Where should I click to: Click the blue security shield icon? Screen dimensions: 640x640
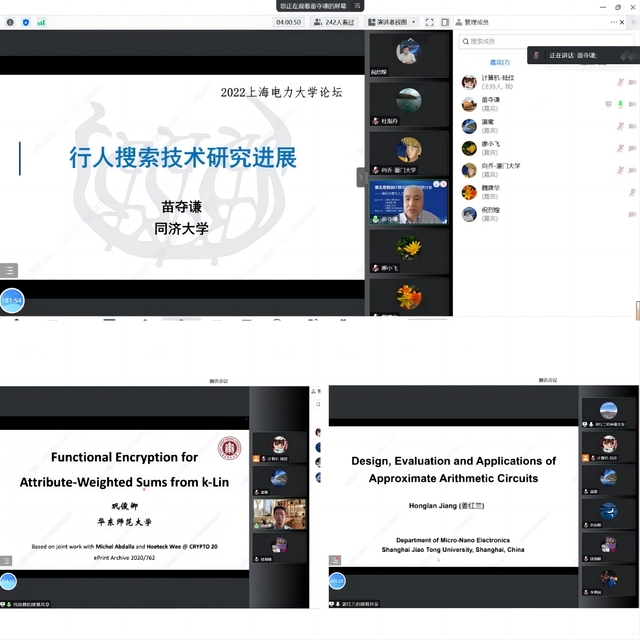[25, 21]
